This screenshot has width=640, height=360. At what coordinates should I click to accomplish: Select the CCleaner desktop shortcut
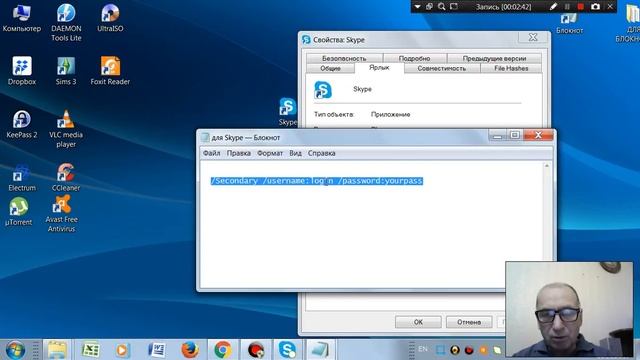coord(66,178)
